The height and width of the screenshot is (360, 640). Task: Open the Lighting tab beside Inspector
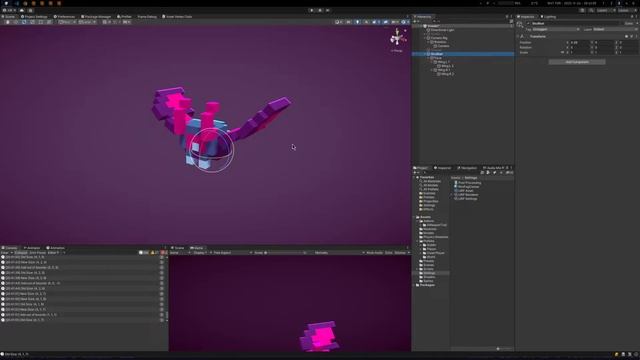(x=548, y=17)
